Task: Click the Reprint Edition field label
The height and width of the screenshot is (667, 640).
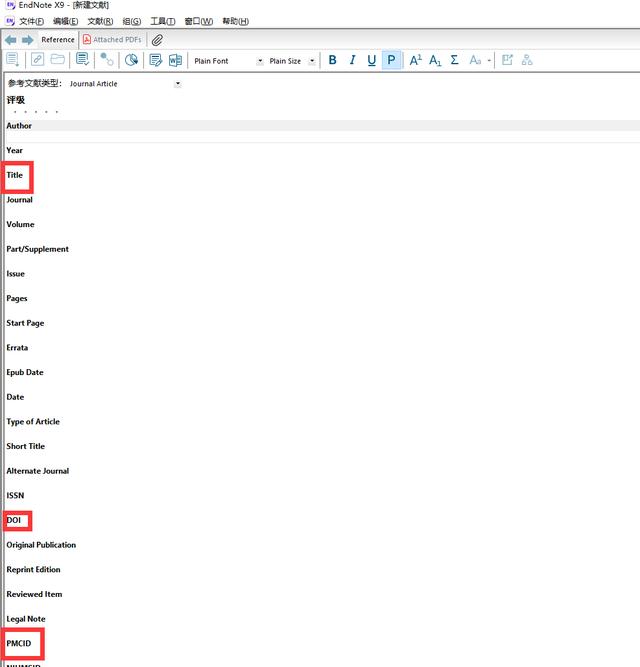Action: [x=33, y=570]
